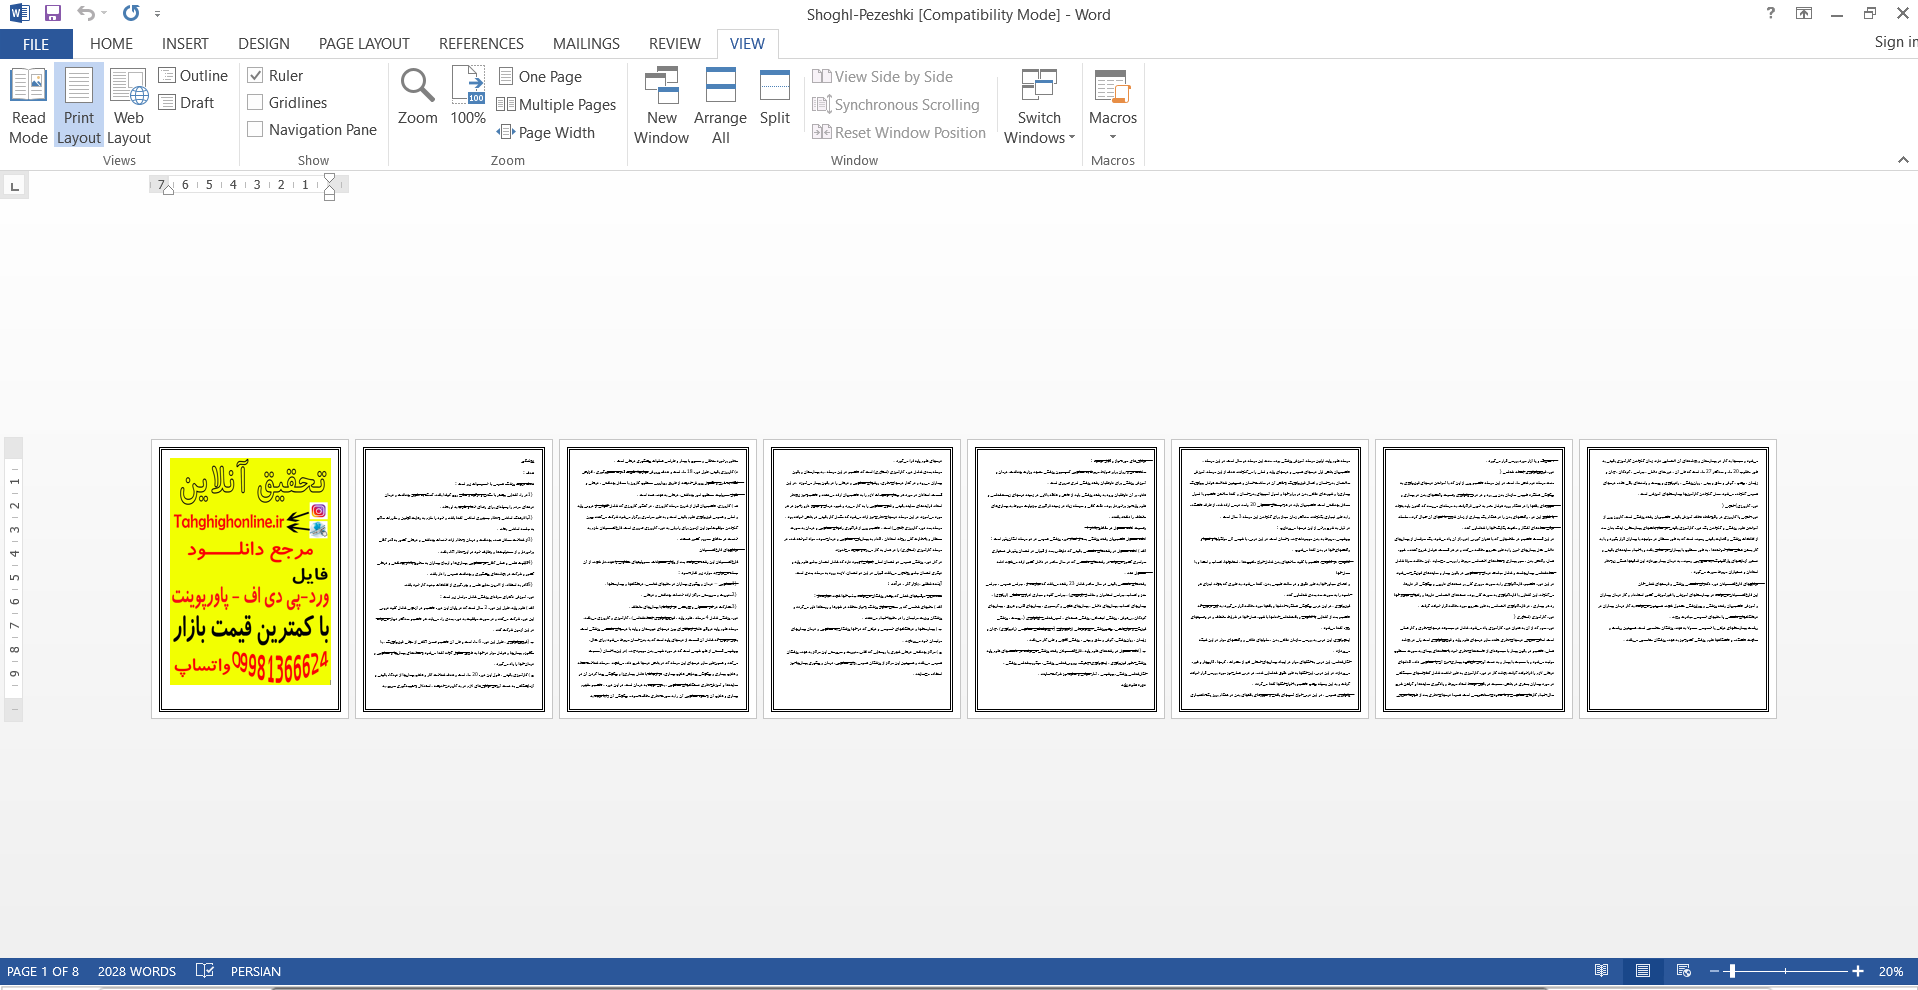Viewport: 1918px width, 990px height.
Task: Collapse the ribbon with chevron
Action: (x=1903, y=160)
